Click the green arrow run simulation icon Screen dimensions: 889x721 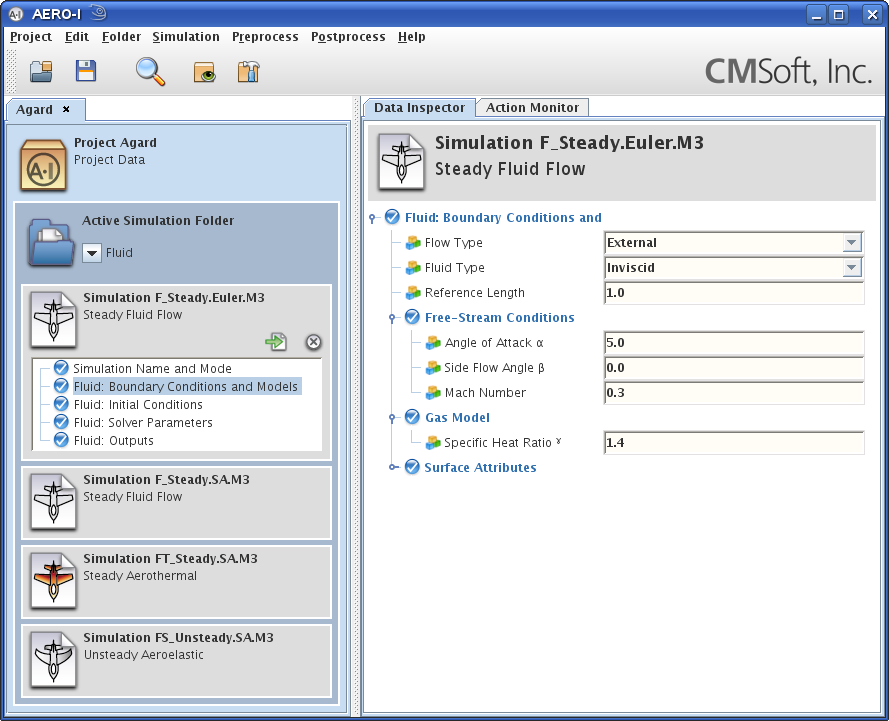[276, 342]
